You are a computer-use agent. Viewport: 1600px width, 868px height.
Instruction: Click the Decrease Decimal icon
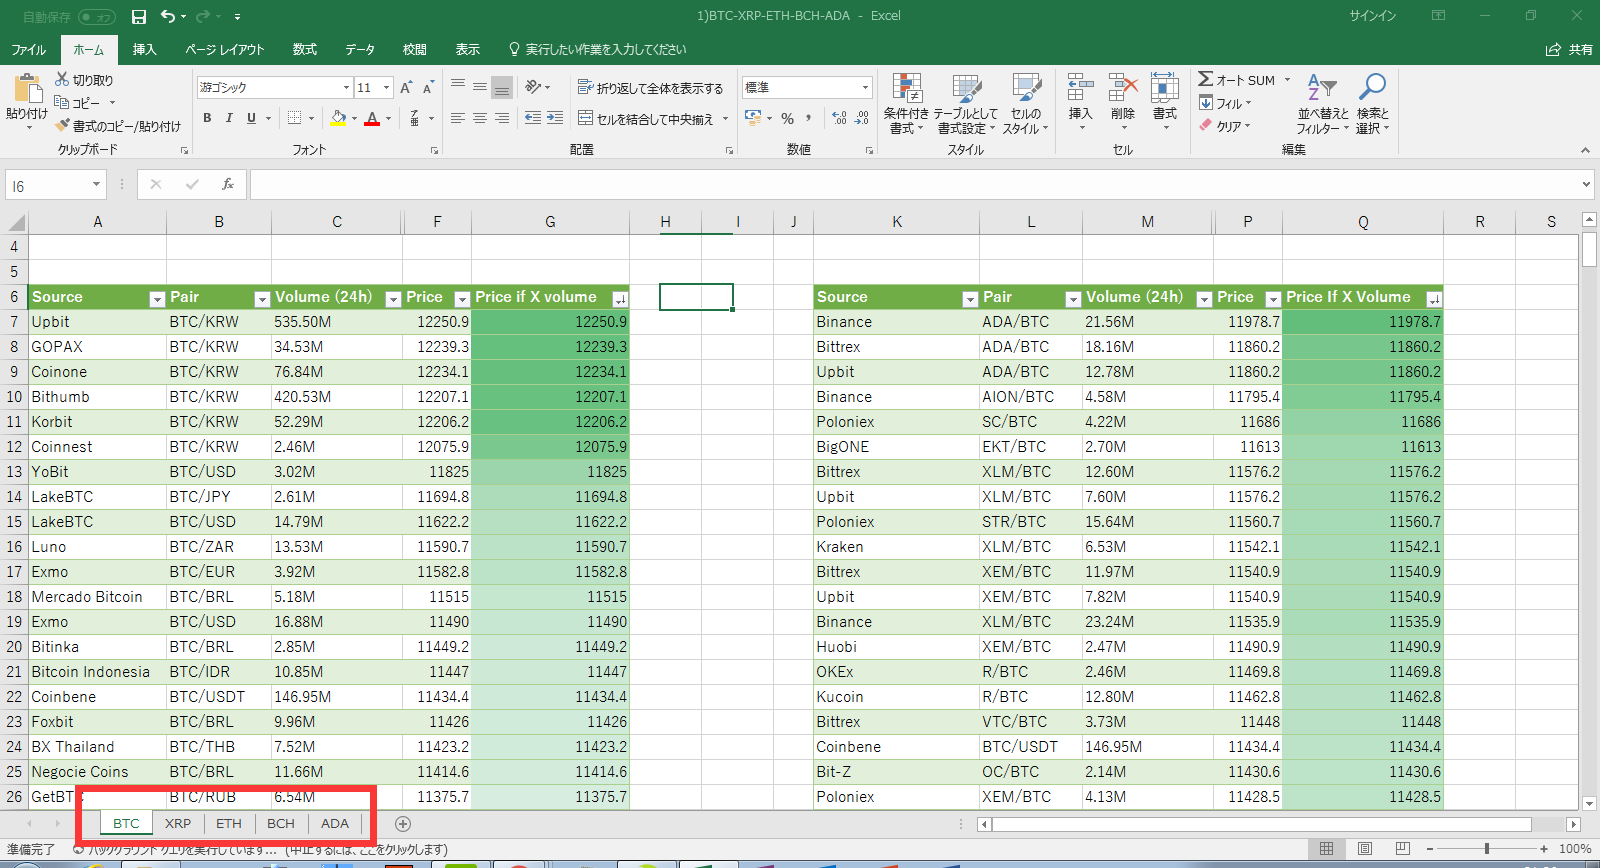pyautogui.click(x=862, y=118)
